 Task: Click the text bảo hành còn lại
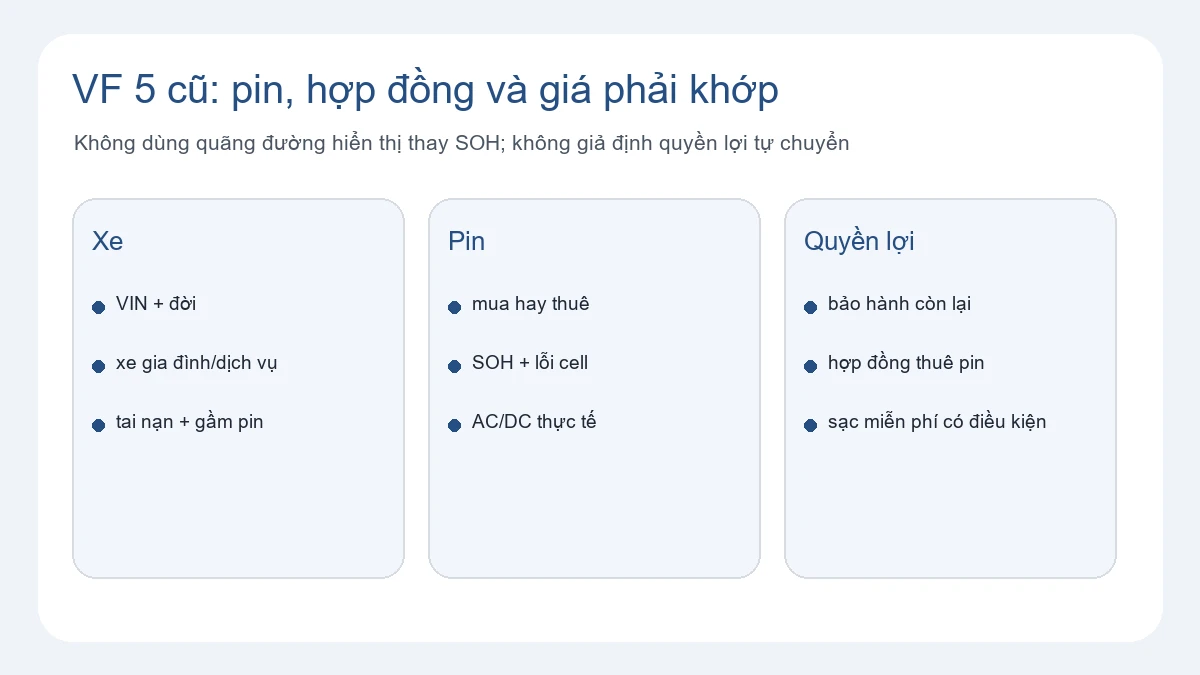tap(899, 304)
